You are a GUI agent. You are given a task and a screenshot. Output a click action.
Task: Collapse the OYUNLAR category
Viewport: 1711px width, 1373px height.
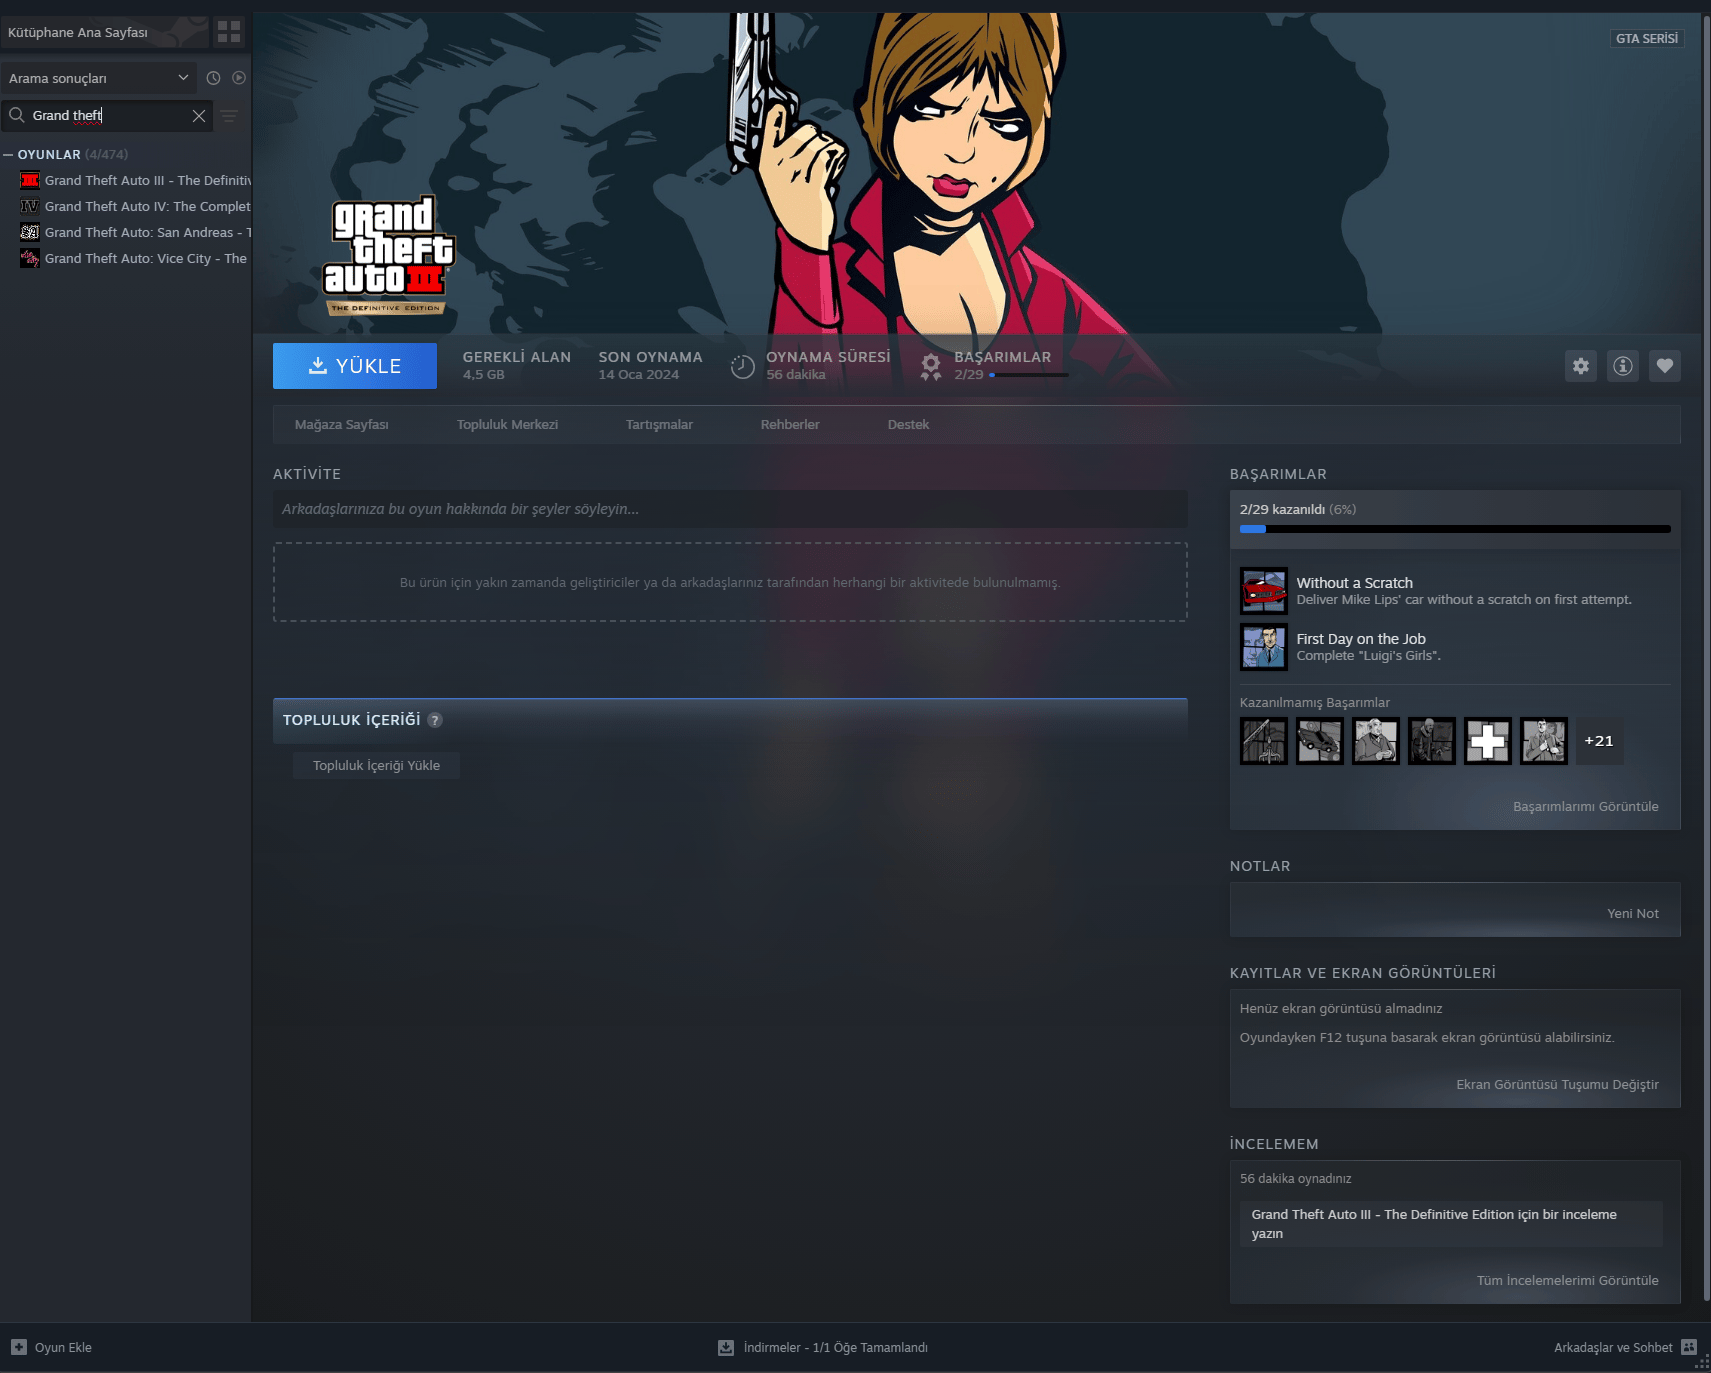(8, 155)
